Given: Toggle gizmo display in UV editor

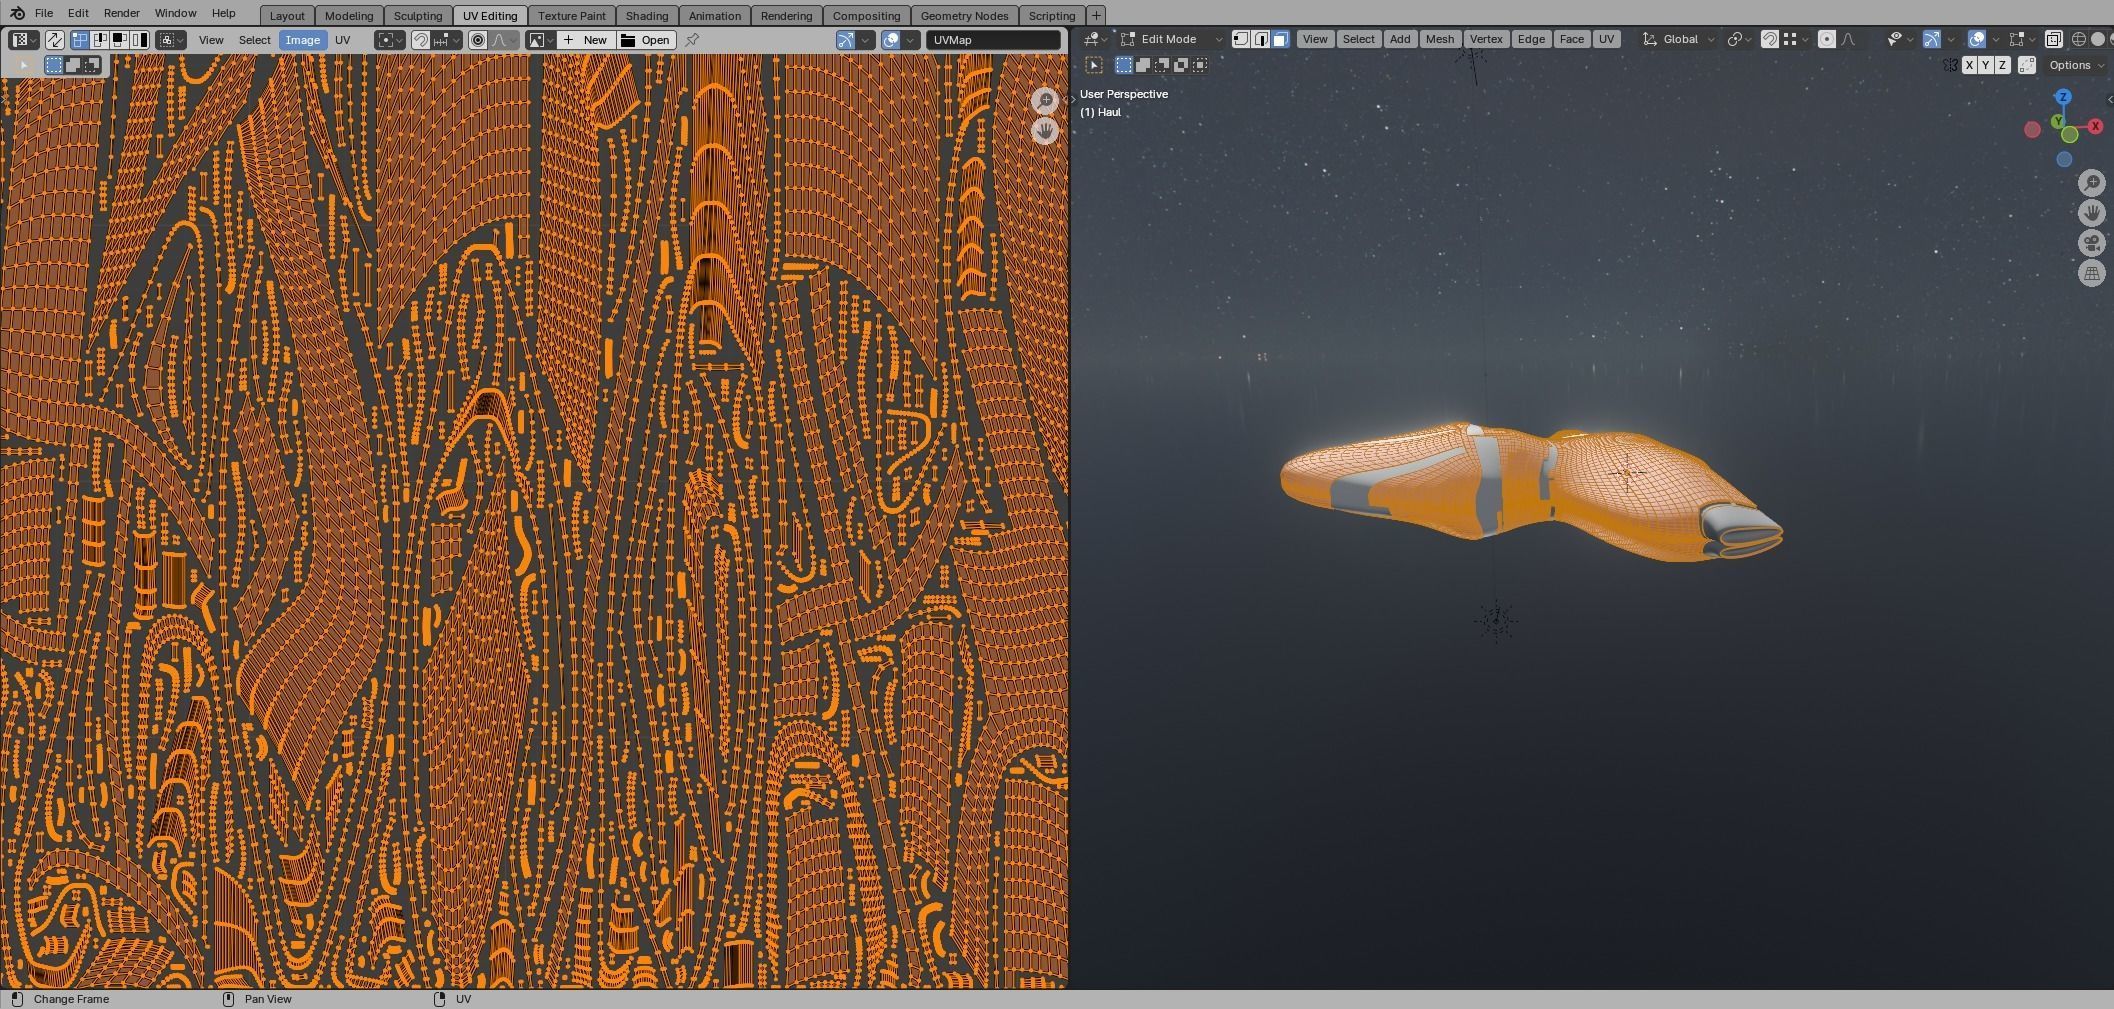Looking at the screenshot, I should [846, 40].
